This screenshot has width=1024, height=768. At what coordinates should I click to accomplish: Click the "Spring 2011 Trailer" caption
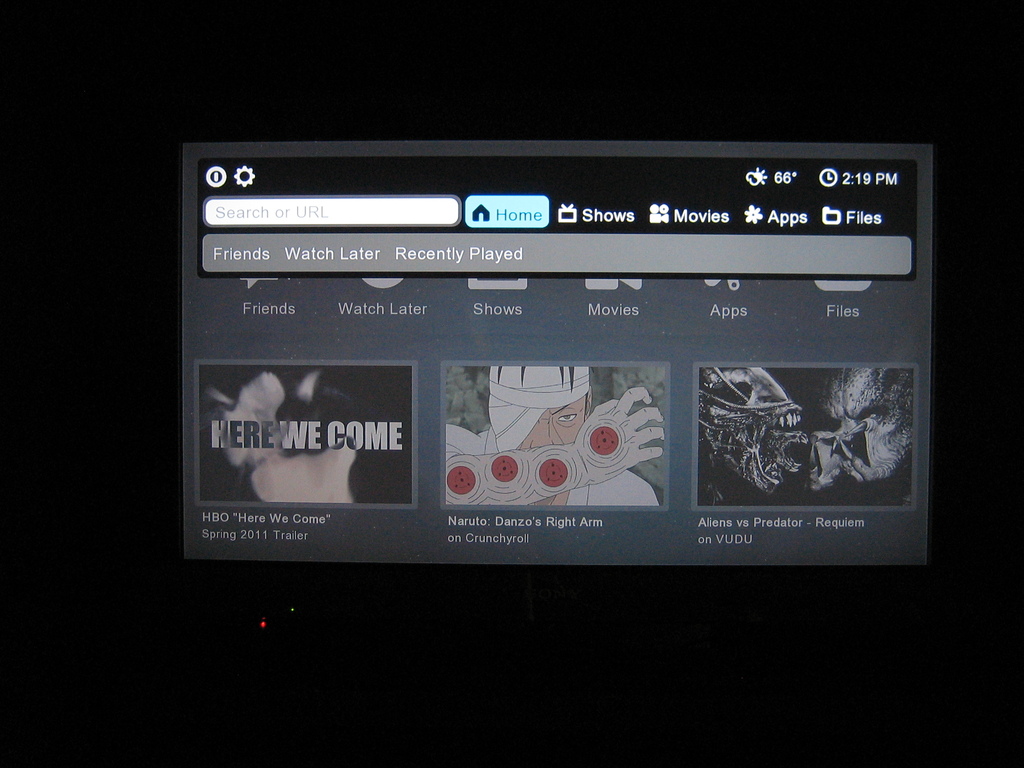[x=255, y=535]
